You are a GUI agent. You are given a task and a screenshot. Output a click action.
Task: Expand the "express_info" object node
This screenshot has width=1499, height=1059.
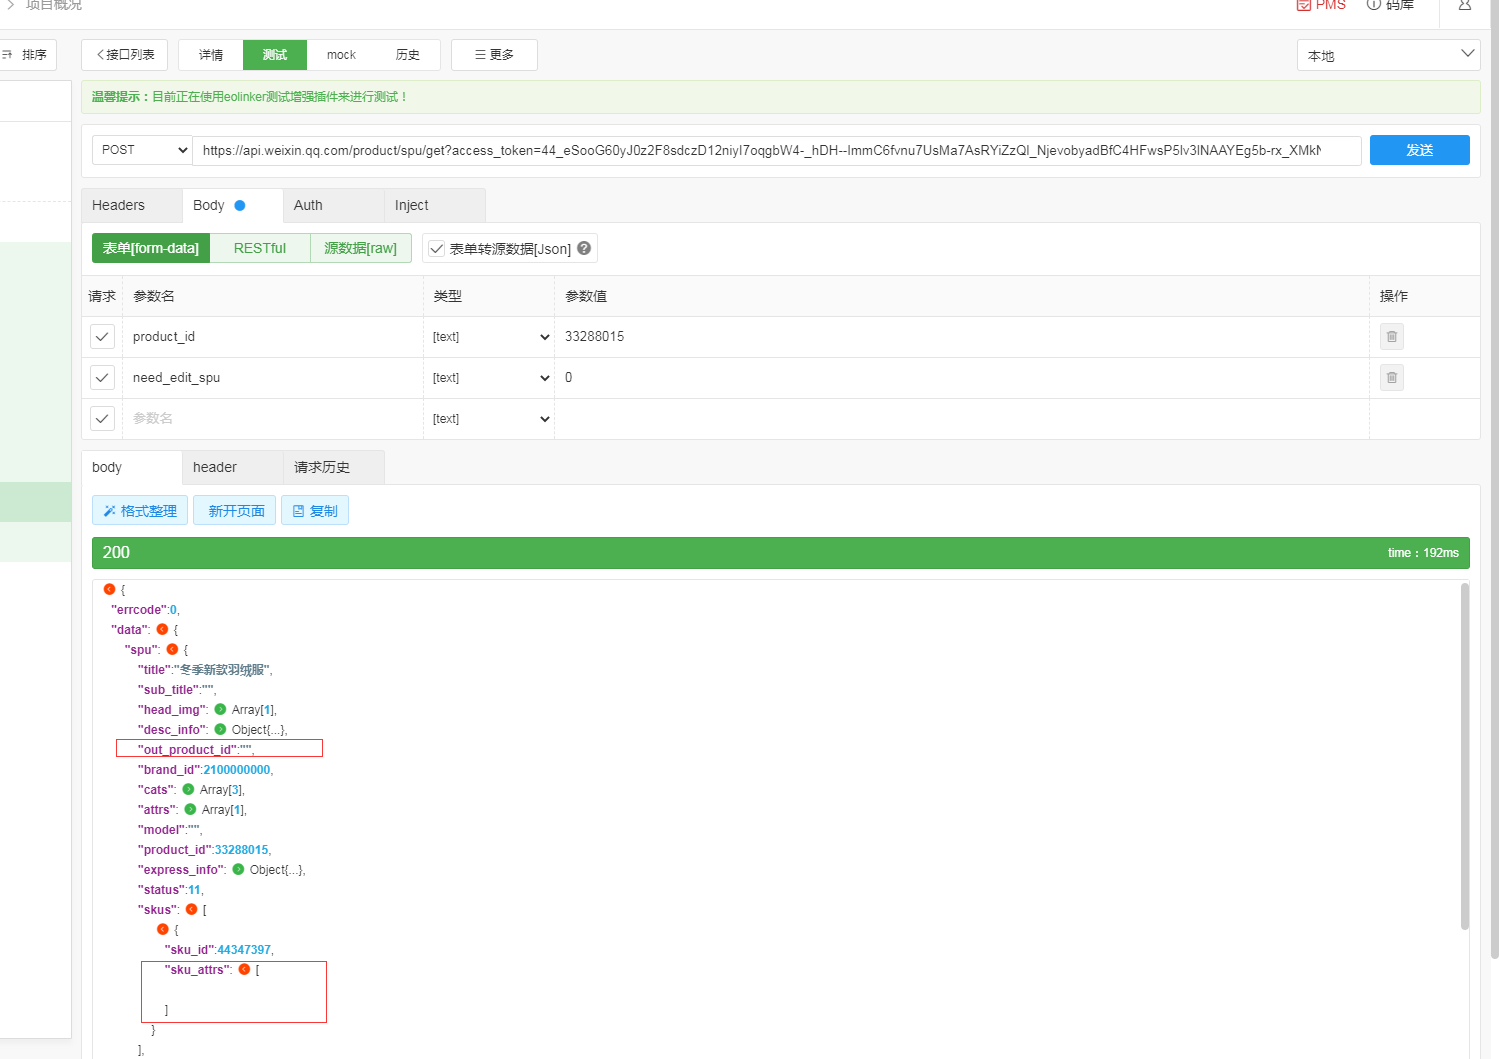pos(238,870)
